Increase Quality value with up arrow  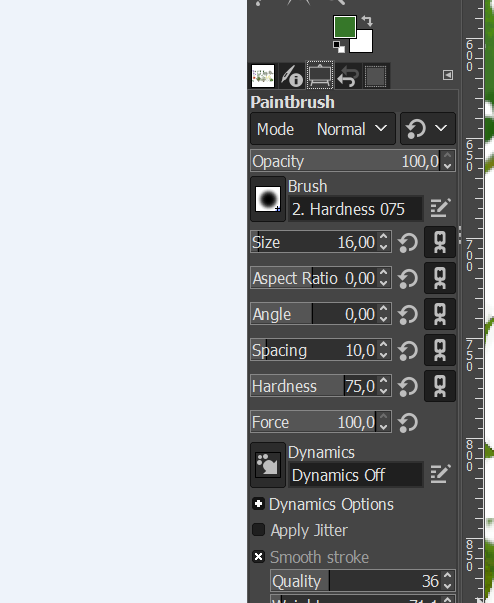pos(447,576)
